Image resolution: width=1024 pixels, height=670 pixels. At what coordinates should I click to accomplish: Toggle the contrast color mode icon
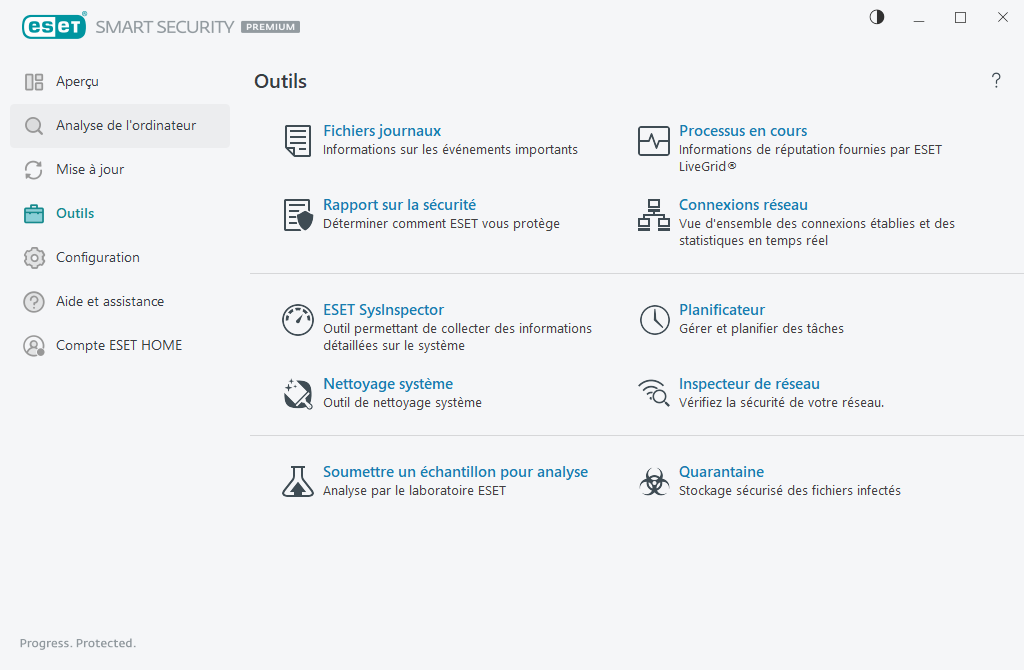click(877, 17)
